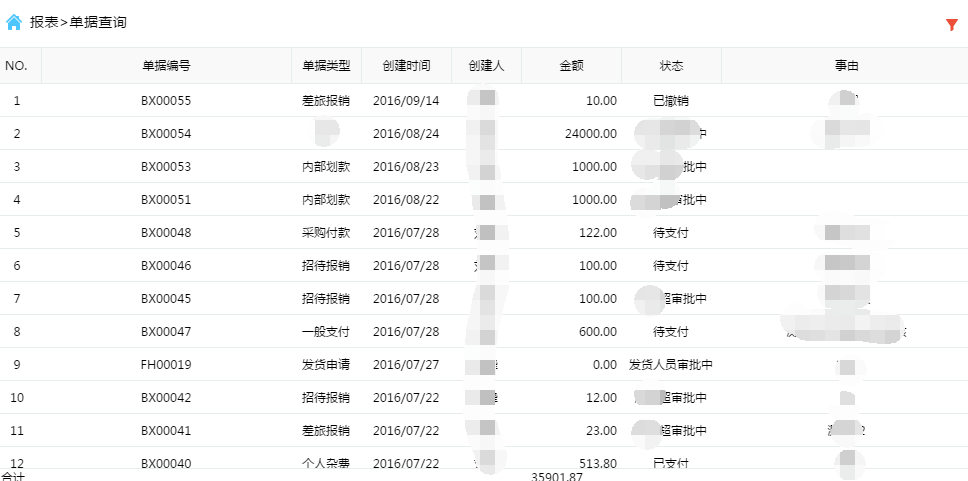Click the NO. column header
The width and height of the screenshot is (968, 481).
(x=16, y=66)
